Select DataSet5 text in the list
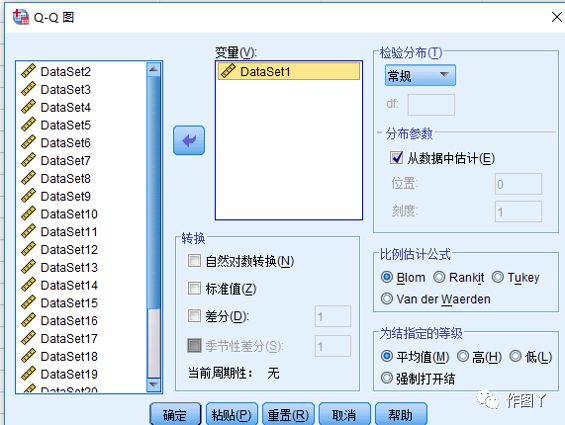 click(66, 125)
